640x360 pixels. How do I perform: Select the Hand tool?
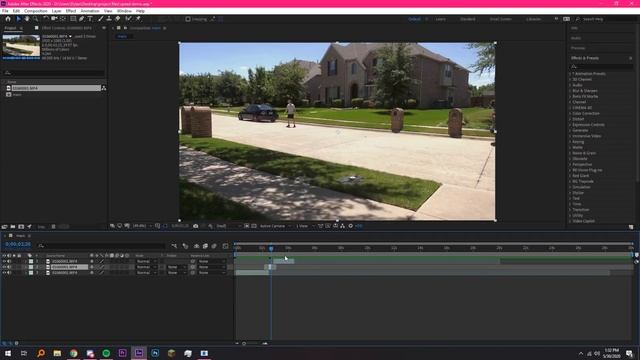point(27,19)
